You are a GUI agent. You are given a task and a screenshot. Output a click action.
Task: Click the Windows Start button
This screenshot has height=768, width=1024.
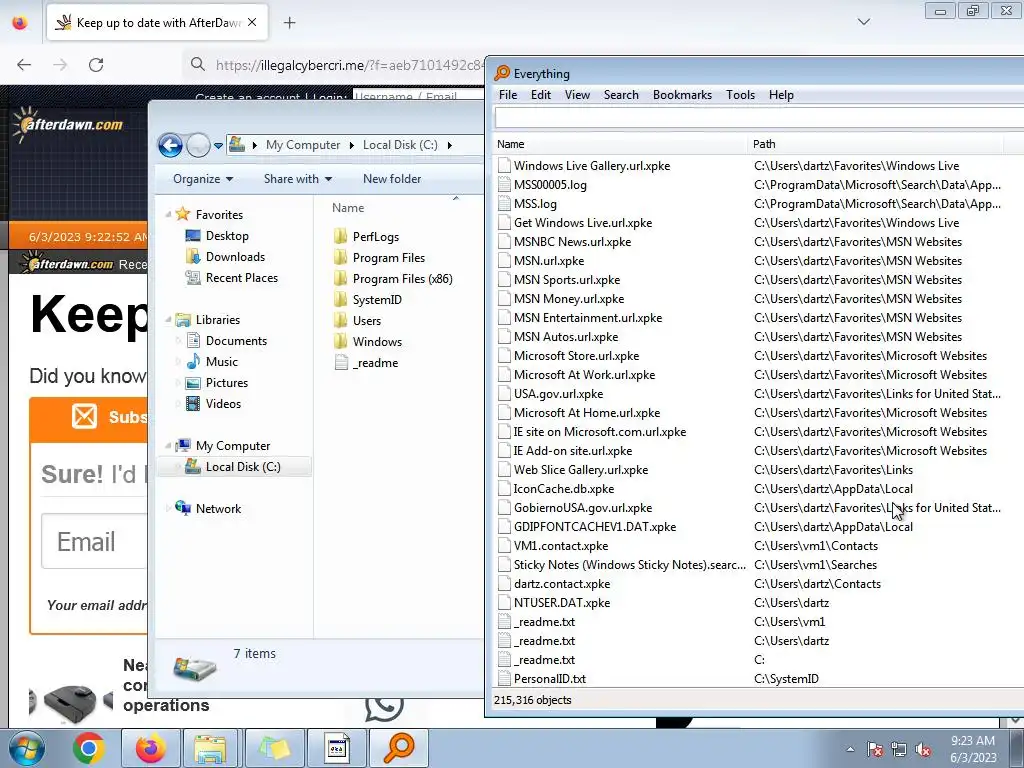click(x=26, y=748)
